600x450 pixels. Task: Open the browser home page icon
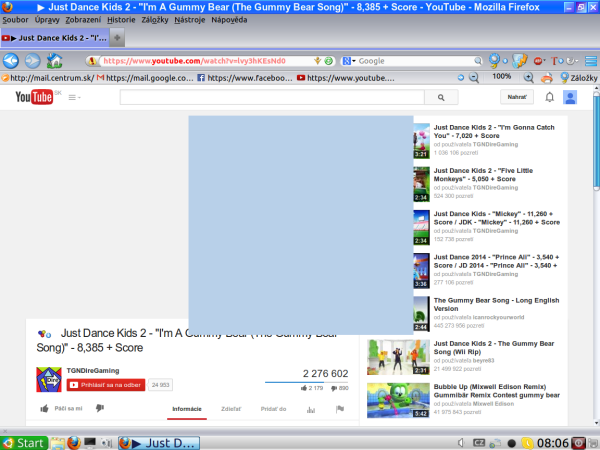click(x=54, y=60)
